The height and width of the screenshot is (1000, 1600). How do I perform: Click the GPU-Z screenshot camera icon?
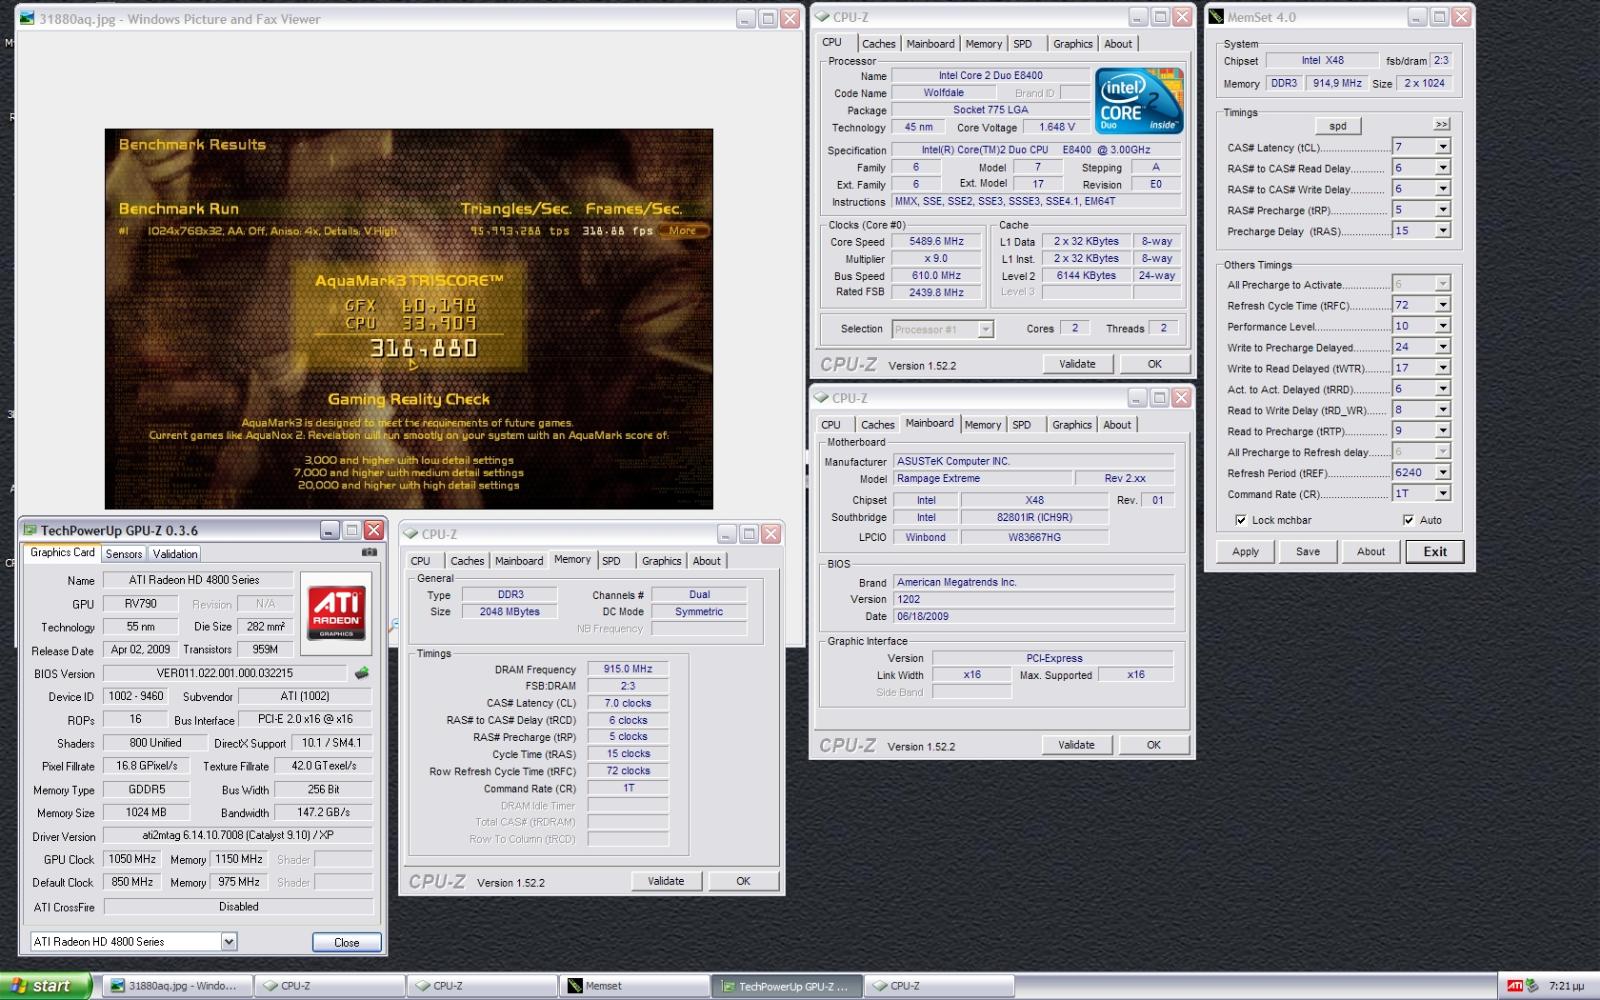(369, 552)
